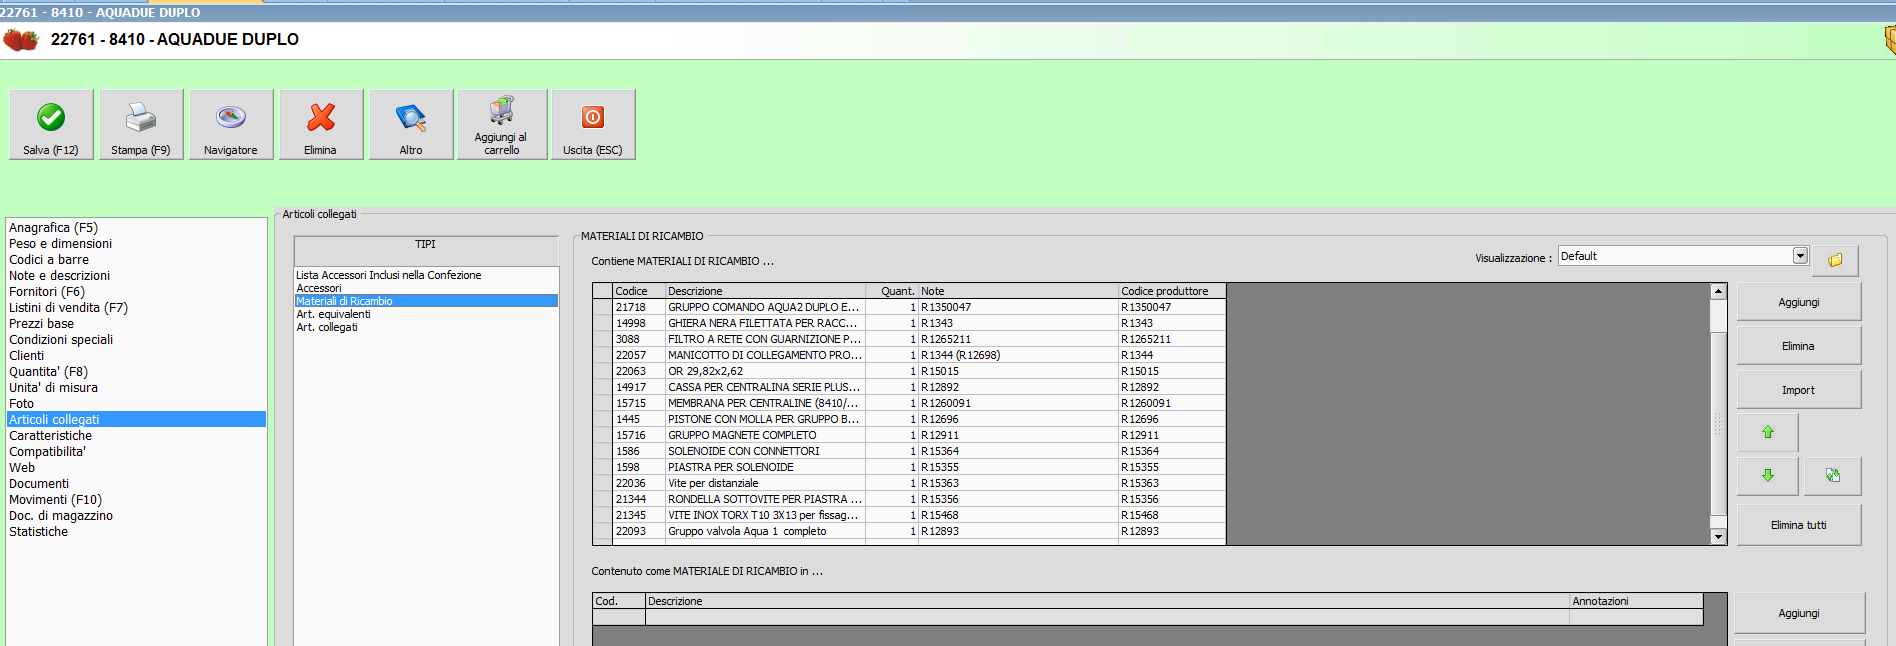Select Anagrafica (F5) in the left menu

[136, 228]
